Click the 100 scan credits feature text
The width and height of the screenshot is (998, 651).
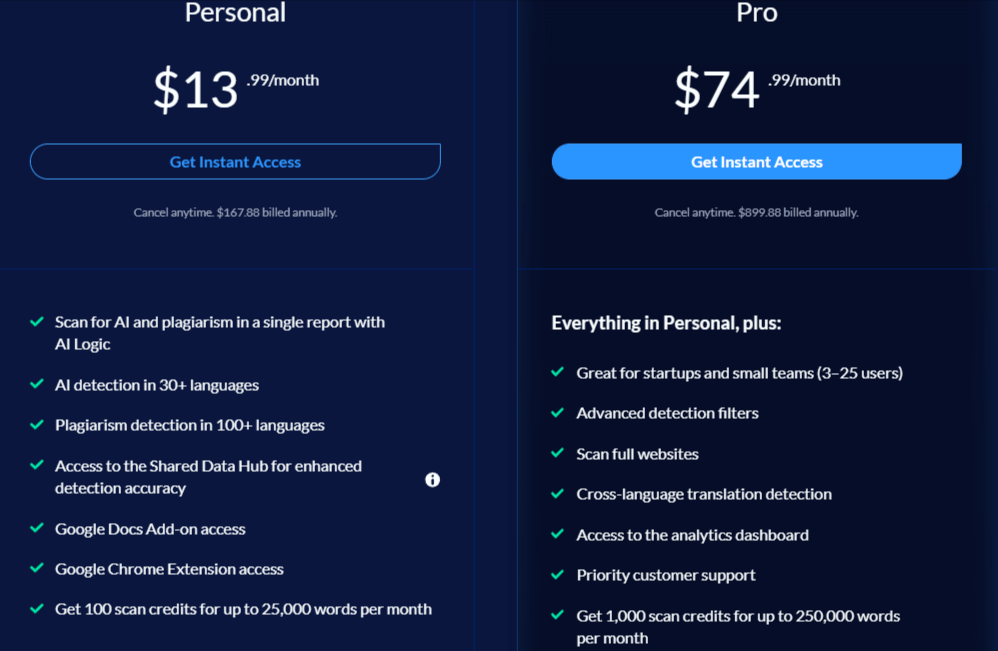tap(243, 609)
